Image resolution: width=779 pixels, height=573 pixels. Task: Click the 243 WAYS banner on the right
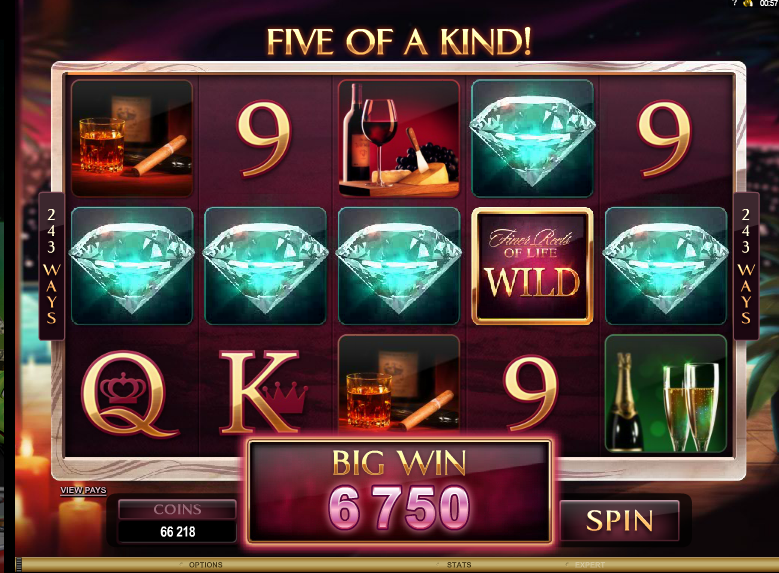tap(746, 266)
